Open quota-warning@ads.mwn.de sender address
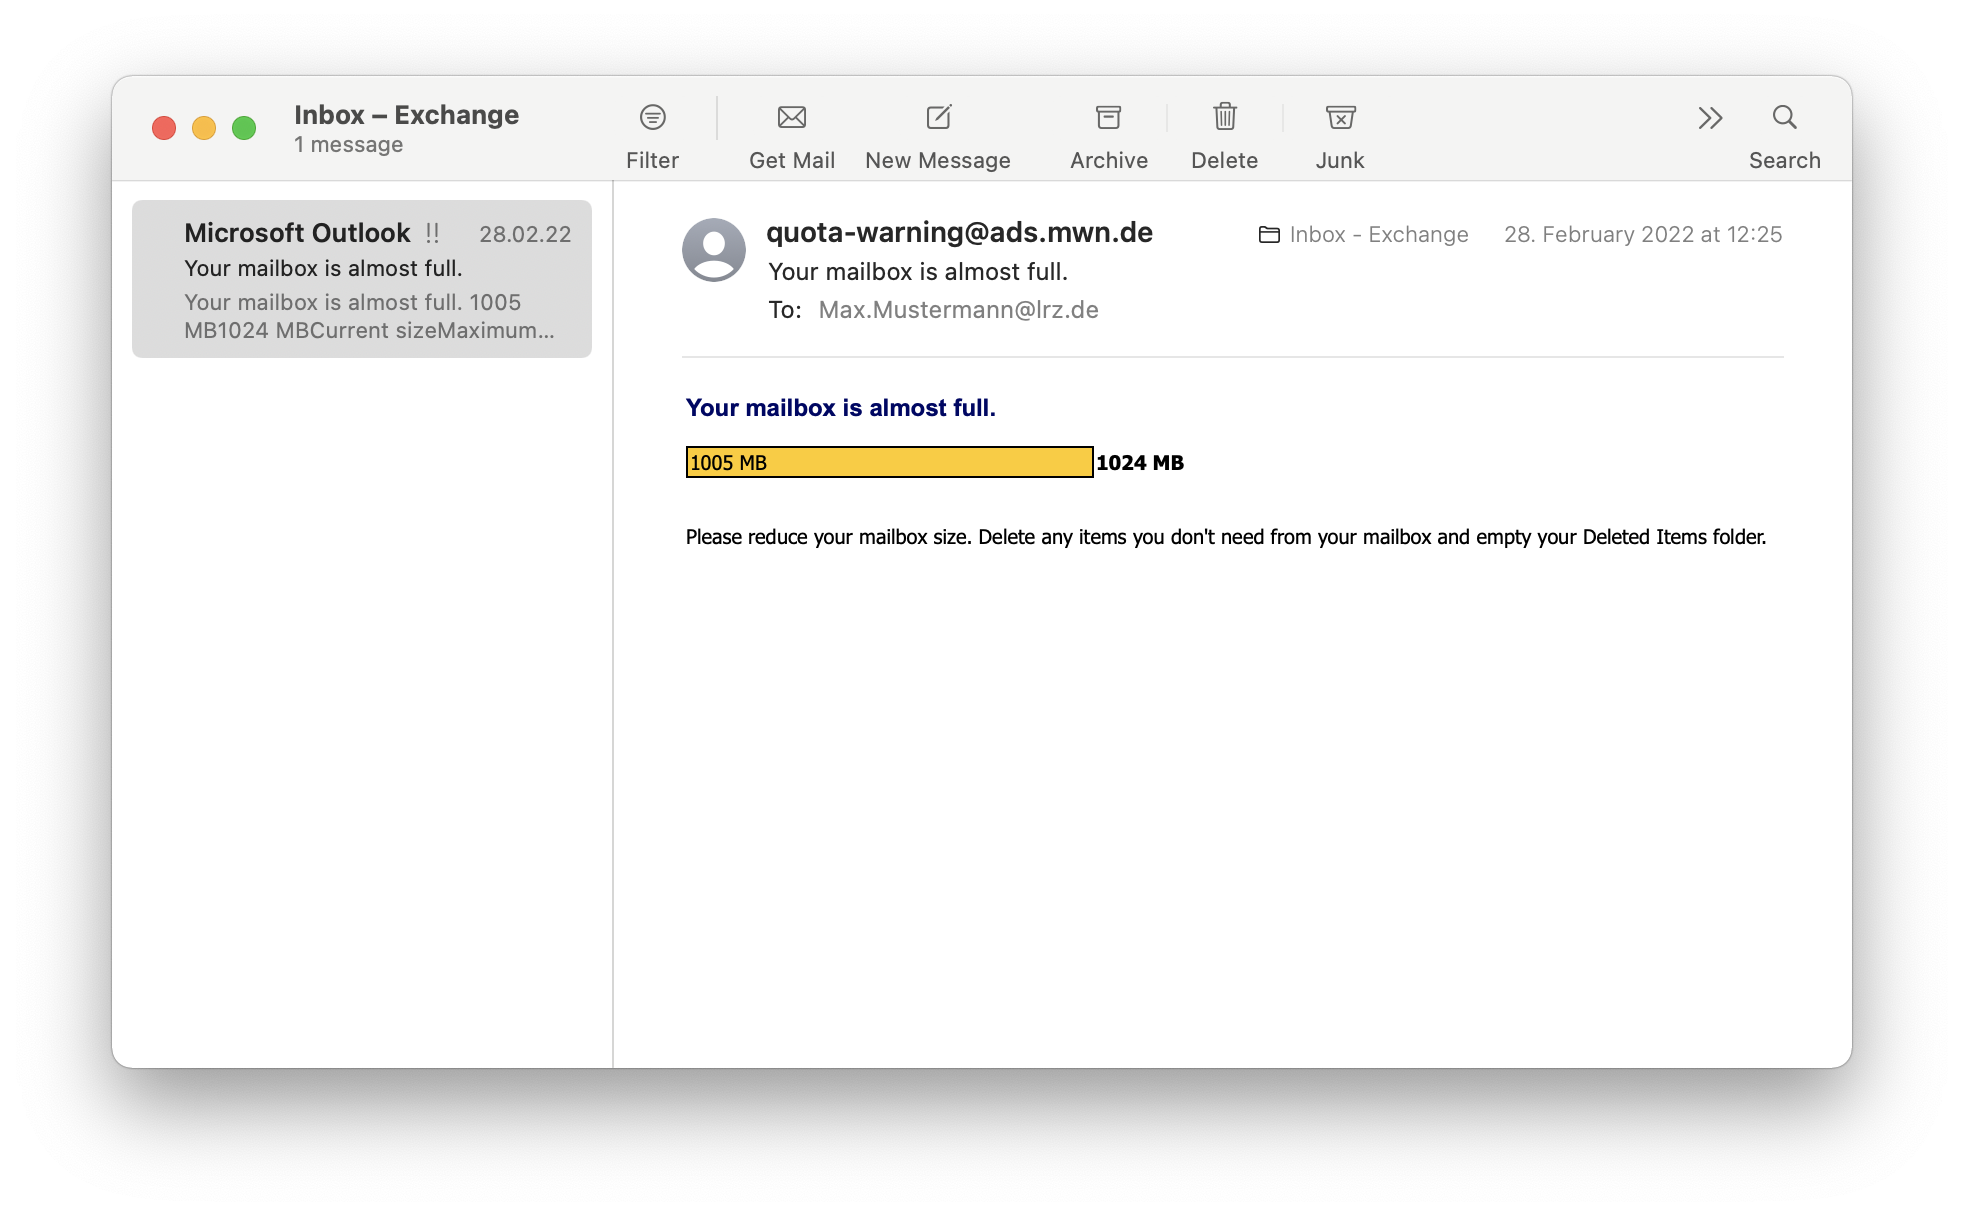 tap(958, 233)
